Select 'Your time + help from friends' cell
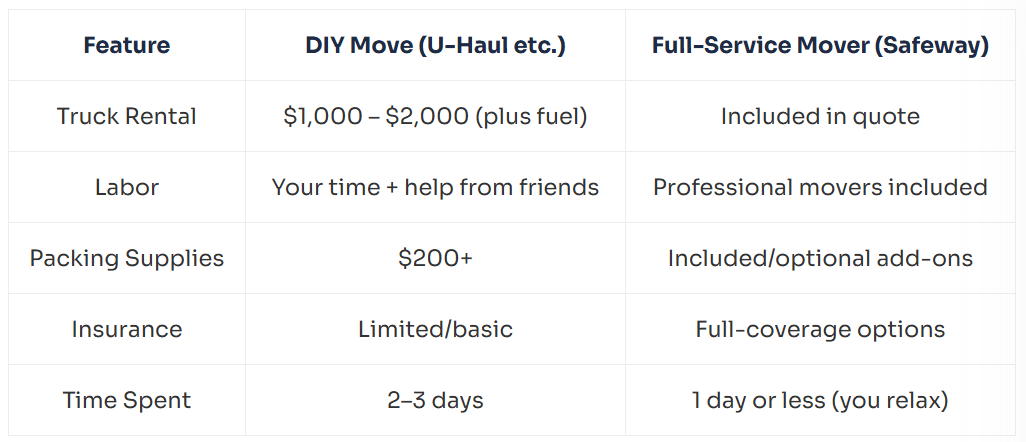The height and width of the screenshot is (442, 1026). tap(435, 187)
